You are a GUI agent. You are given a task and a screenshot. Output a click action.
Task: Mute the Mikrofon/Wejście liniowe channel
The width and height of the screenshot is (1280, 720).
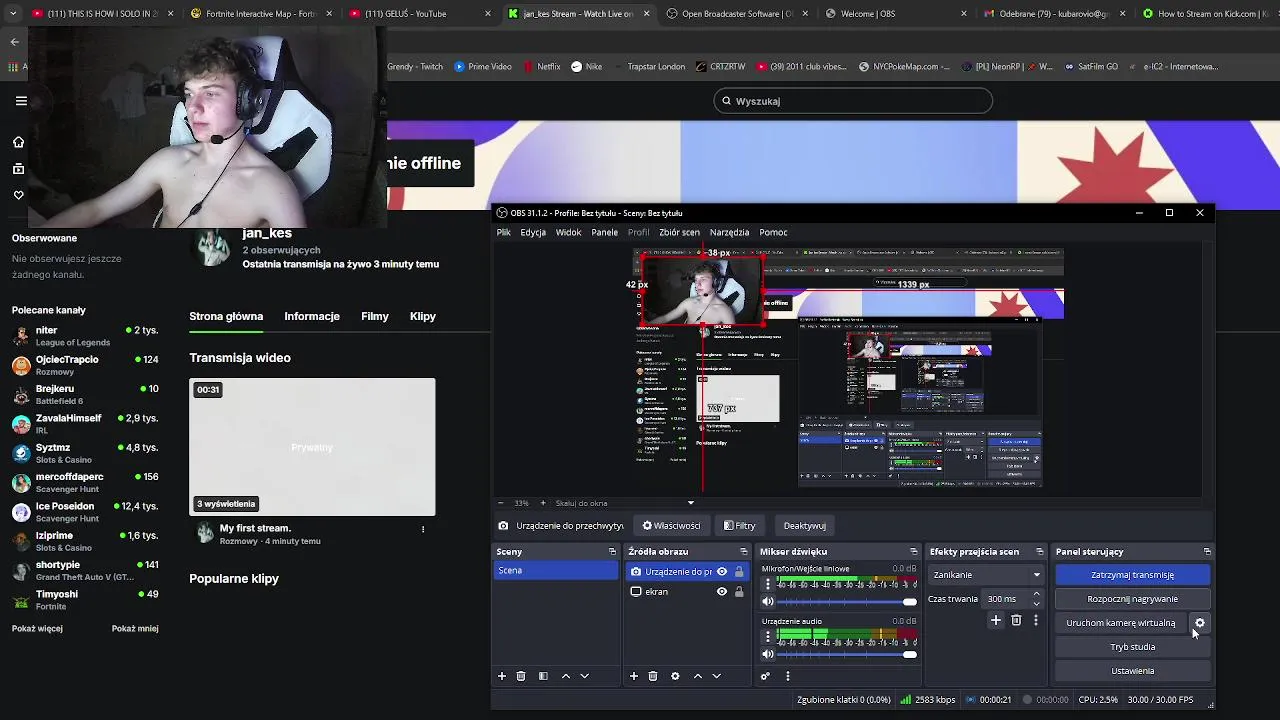click(x=768, y=602)
